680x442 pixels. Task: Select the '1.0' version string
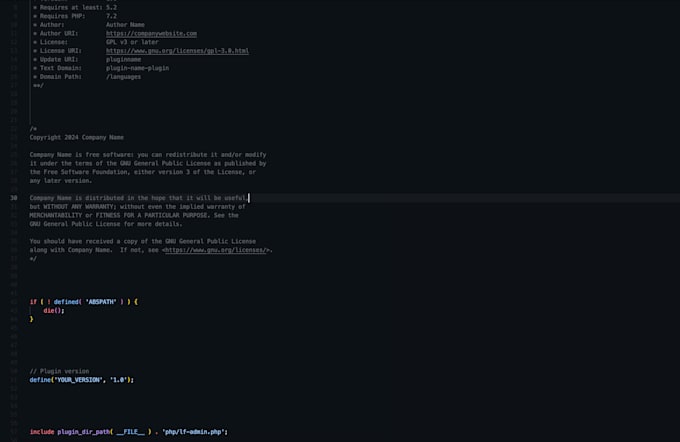click(118, 380)
